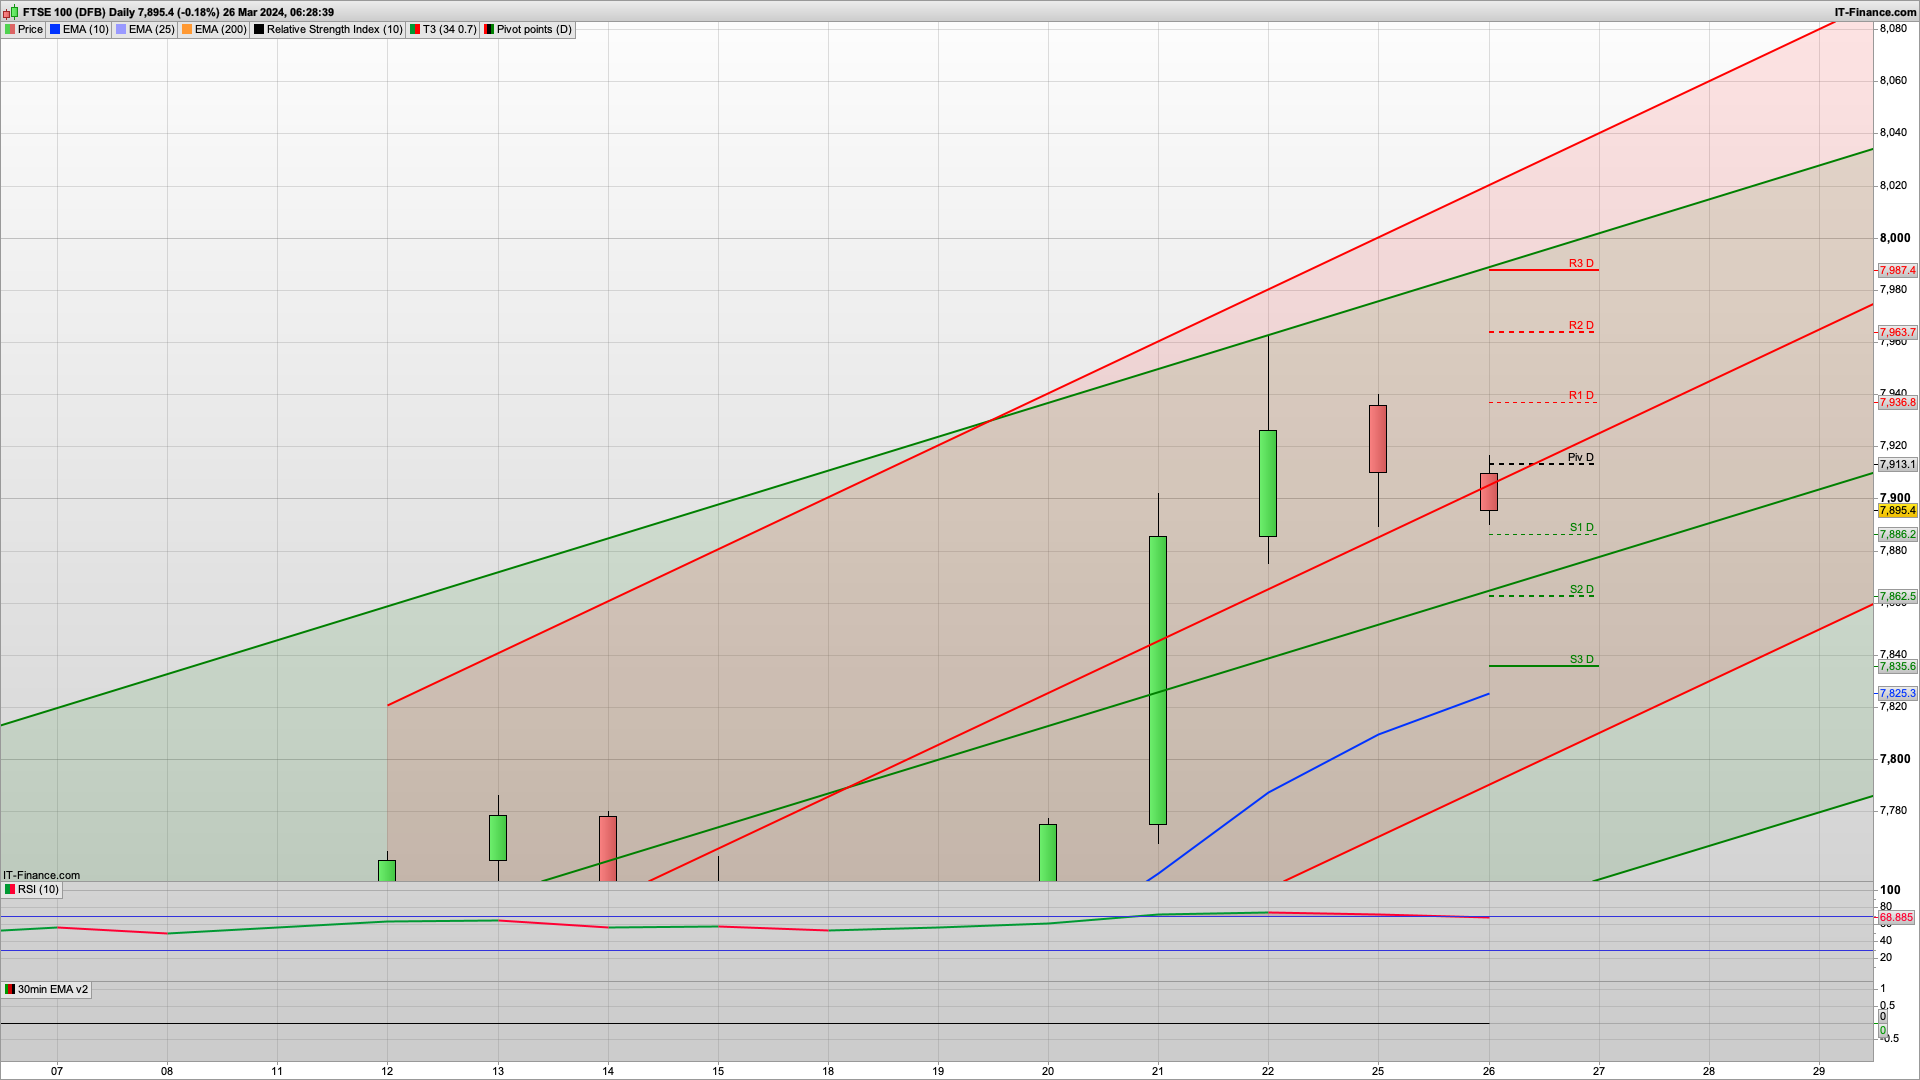Click the 7,862.5 support price tag
Image resolution: width=1920 pixels, height=1080 pixels.
(x=1897, y=596)
